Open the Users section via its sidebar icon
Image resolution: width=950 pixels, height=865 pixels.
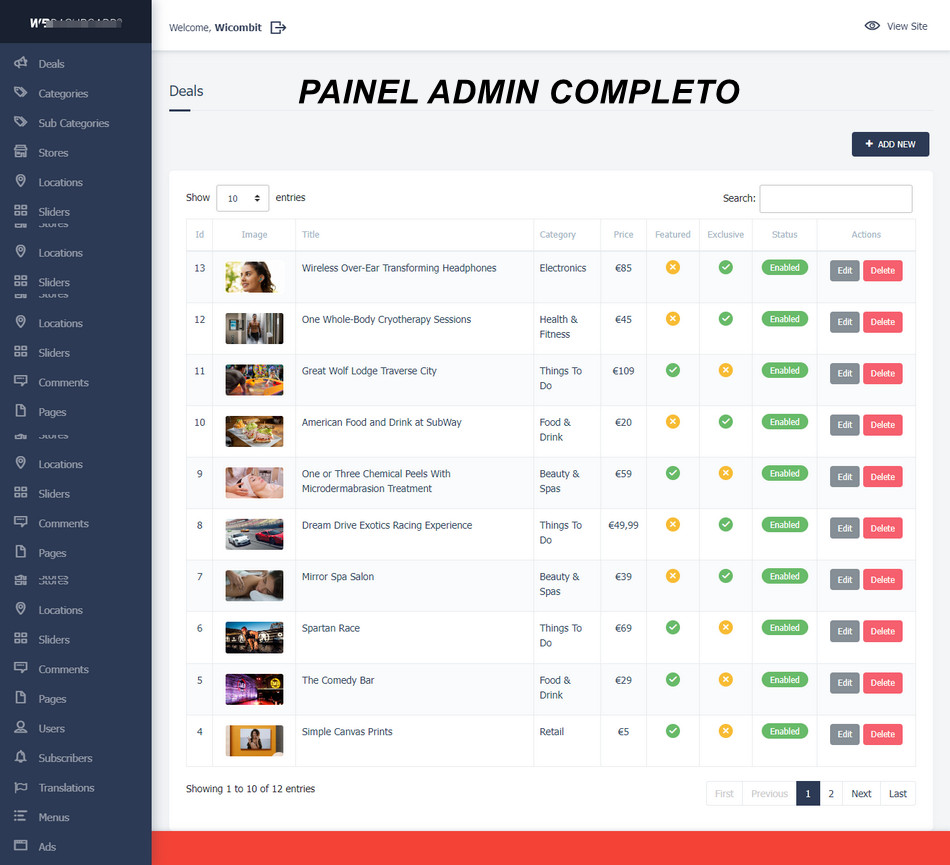click(x=20, y=728)
